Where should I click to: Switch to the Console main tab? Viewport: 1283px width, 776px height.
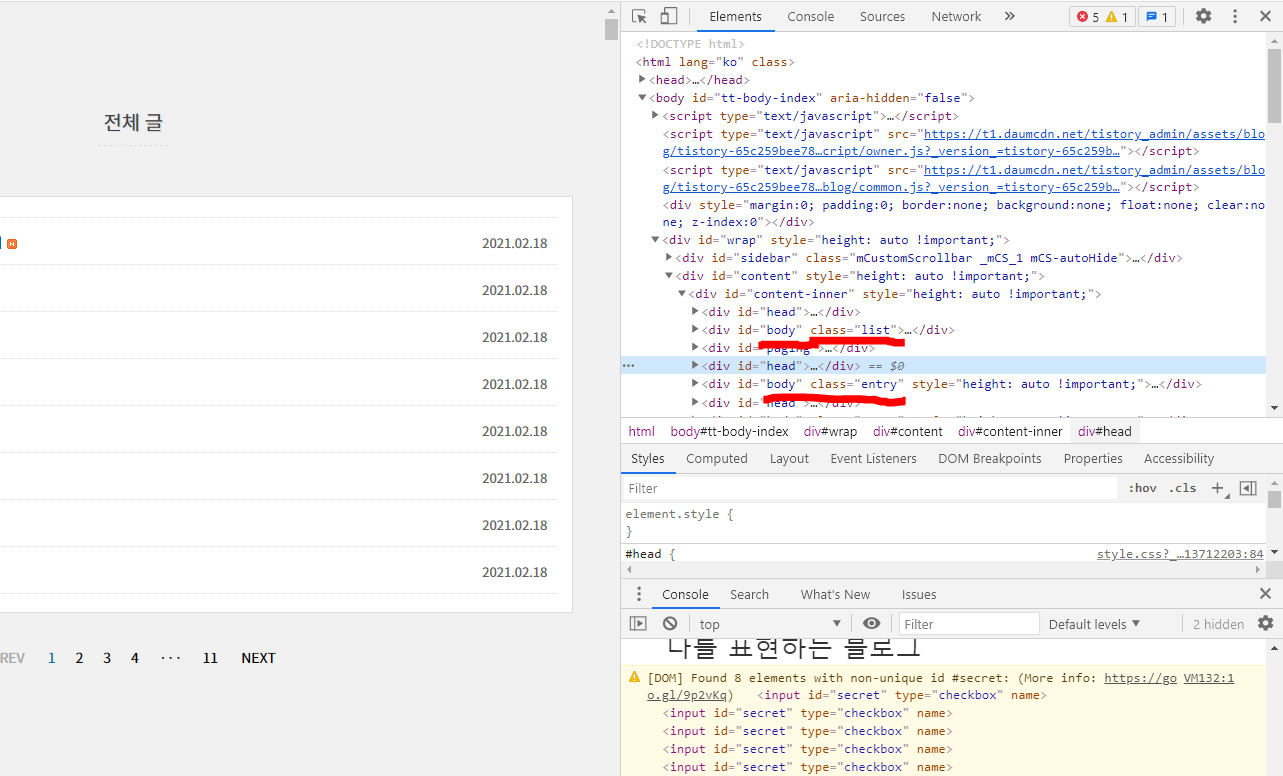pos(810,16)
